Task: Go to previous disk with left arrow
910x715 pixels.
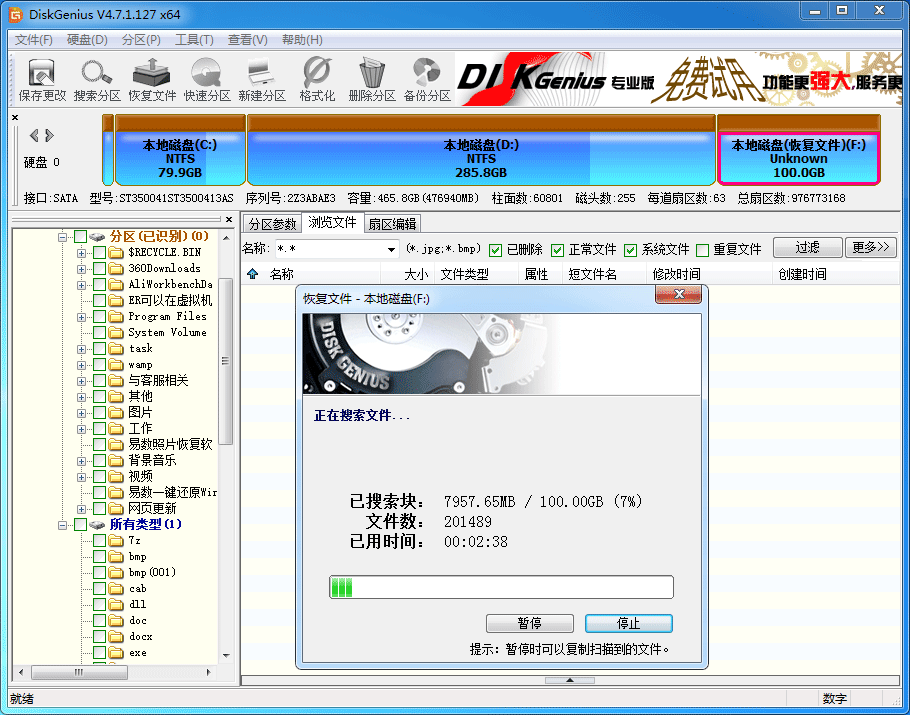Action: pos(34,136)
